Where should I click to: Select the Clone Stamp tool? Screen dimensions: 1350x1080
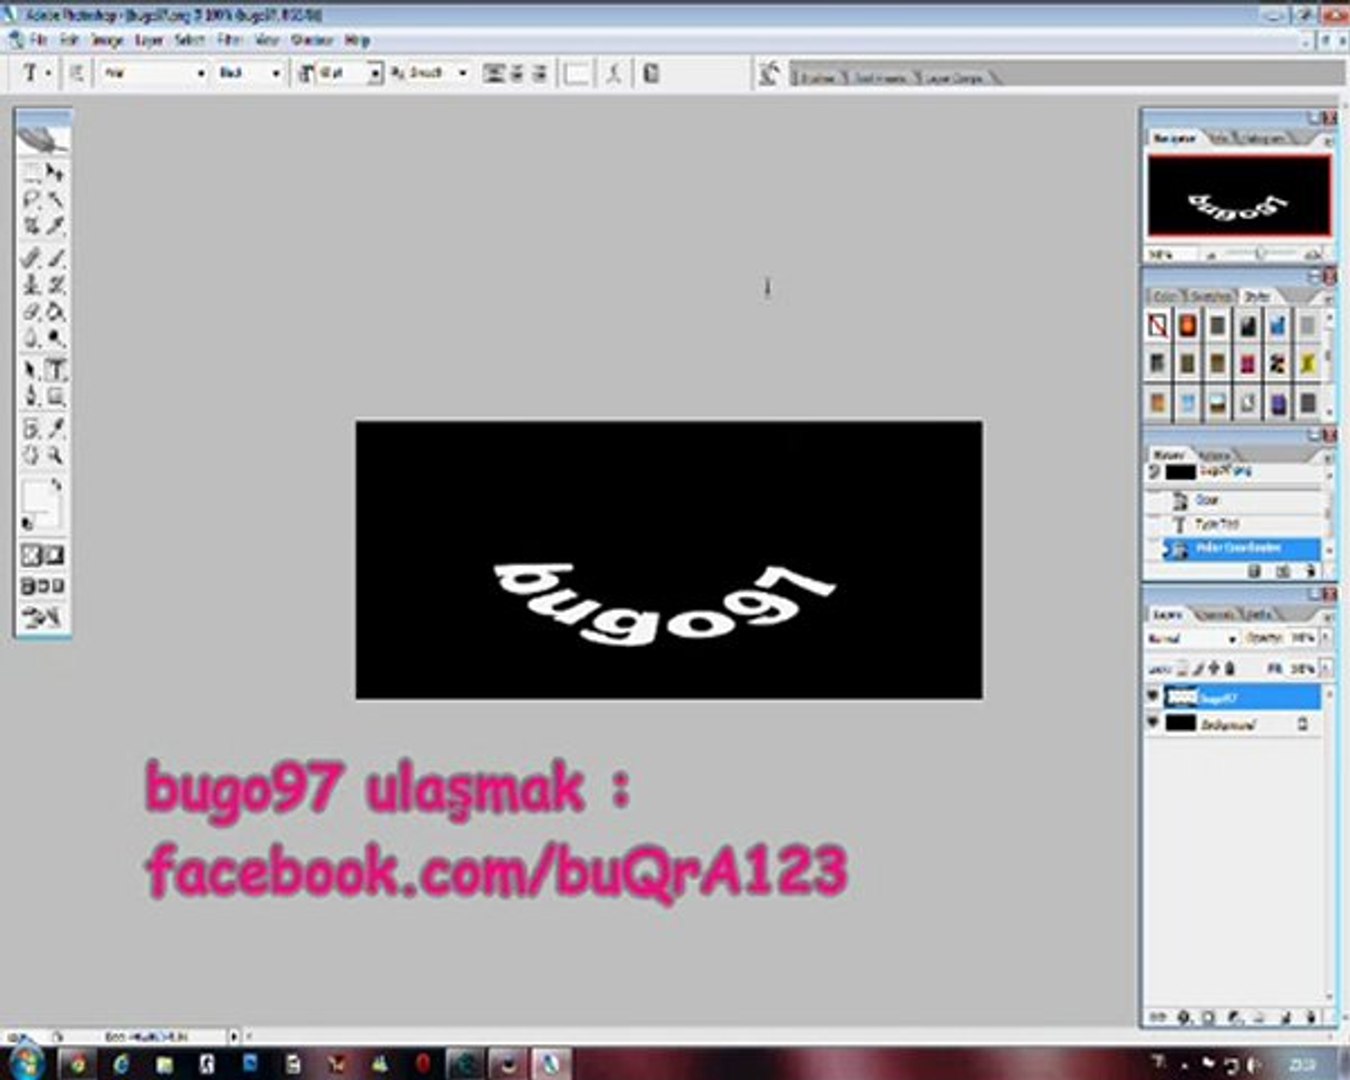coord(32,285)
